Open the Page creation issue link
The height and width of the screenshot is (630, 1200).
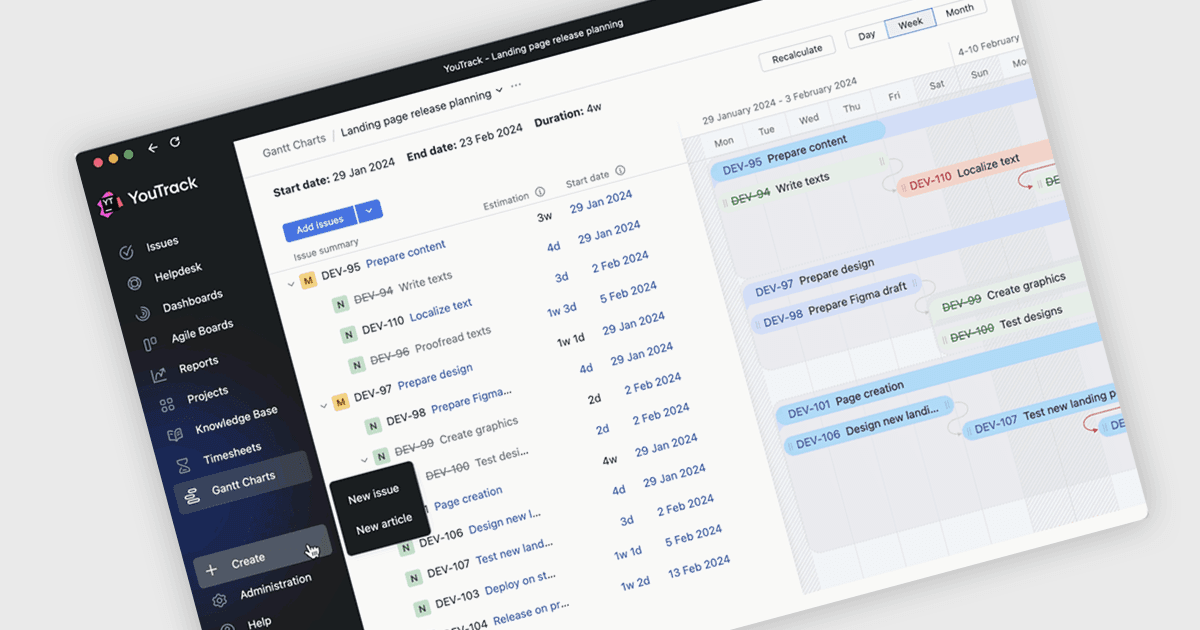tap(468, 496)
